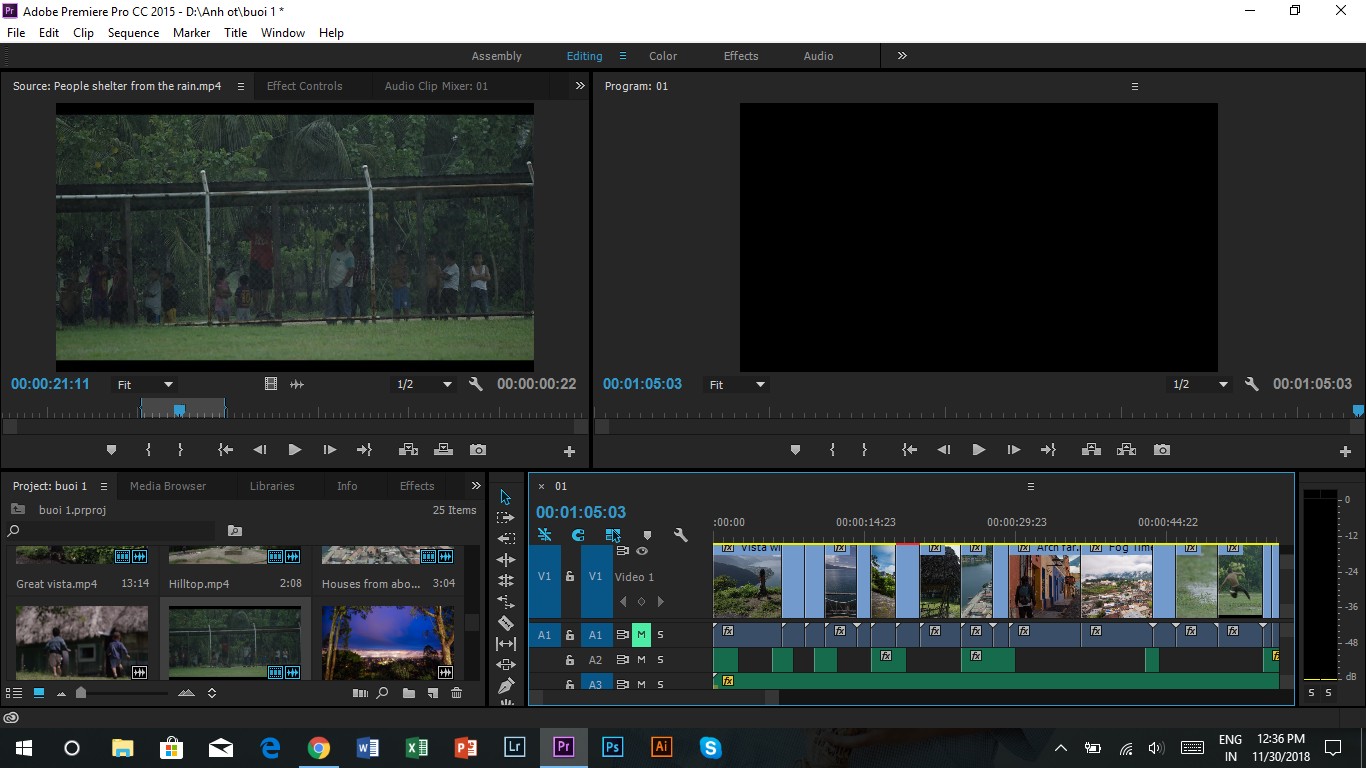The image size is (1366, 768).
Task: Export frame from Program monitor
Action: tap(1161, 450)
